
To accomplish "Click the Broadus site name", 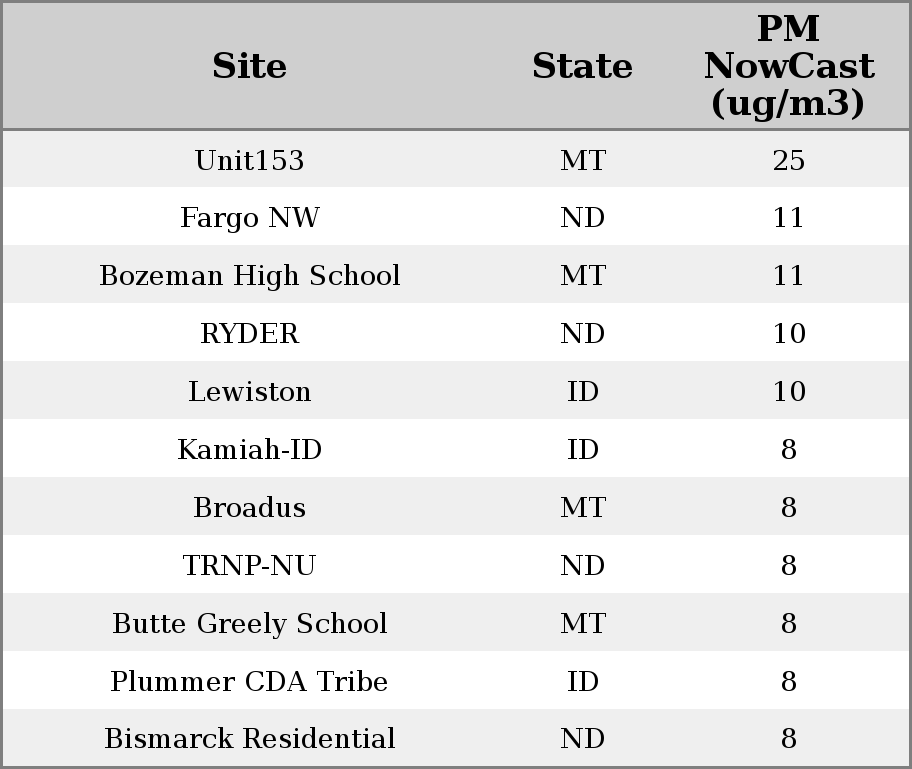I will pos(249,508).
